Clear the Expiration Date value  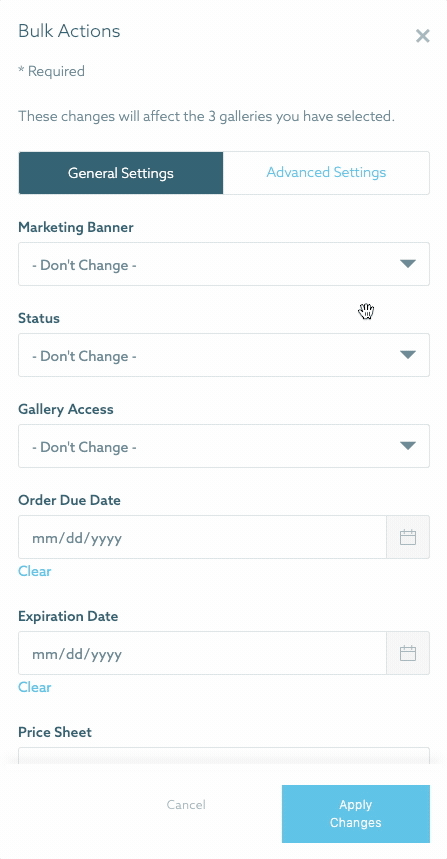click(35, 687)
